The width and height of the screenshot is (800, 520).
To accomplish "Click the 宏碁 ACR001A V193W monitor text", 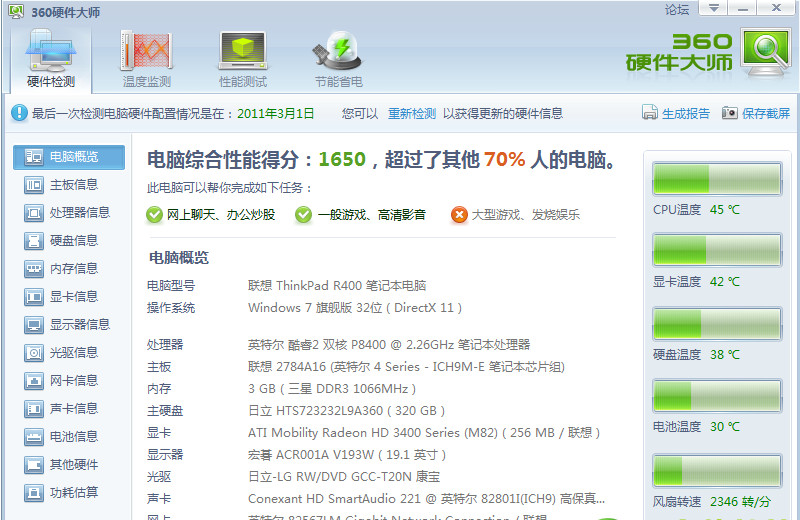I will [347, 455].
